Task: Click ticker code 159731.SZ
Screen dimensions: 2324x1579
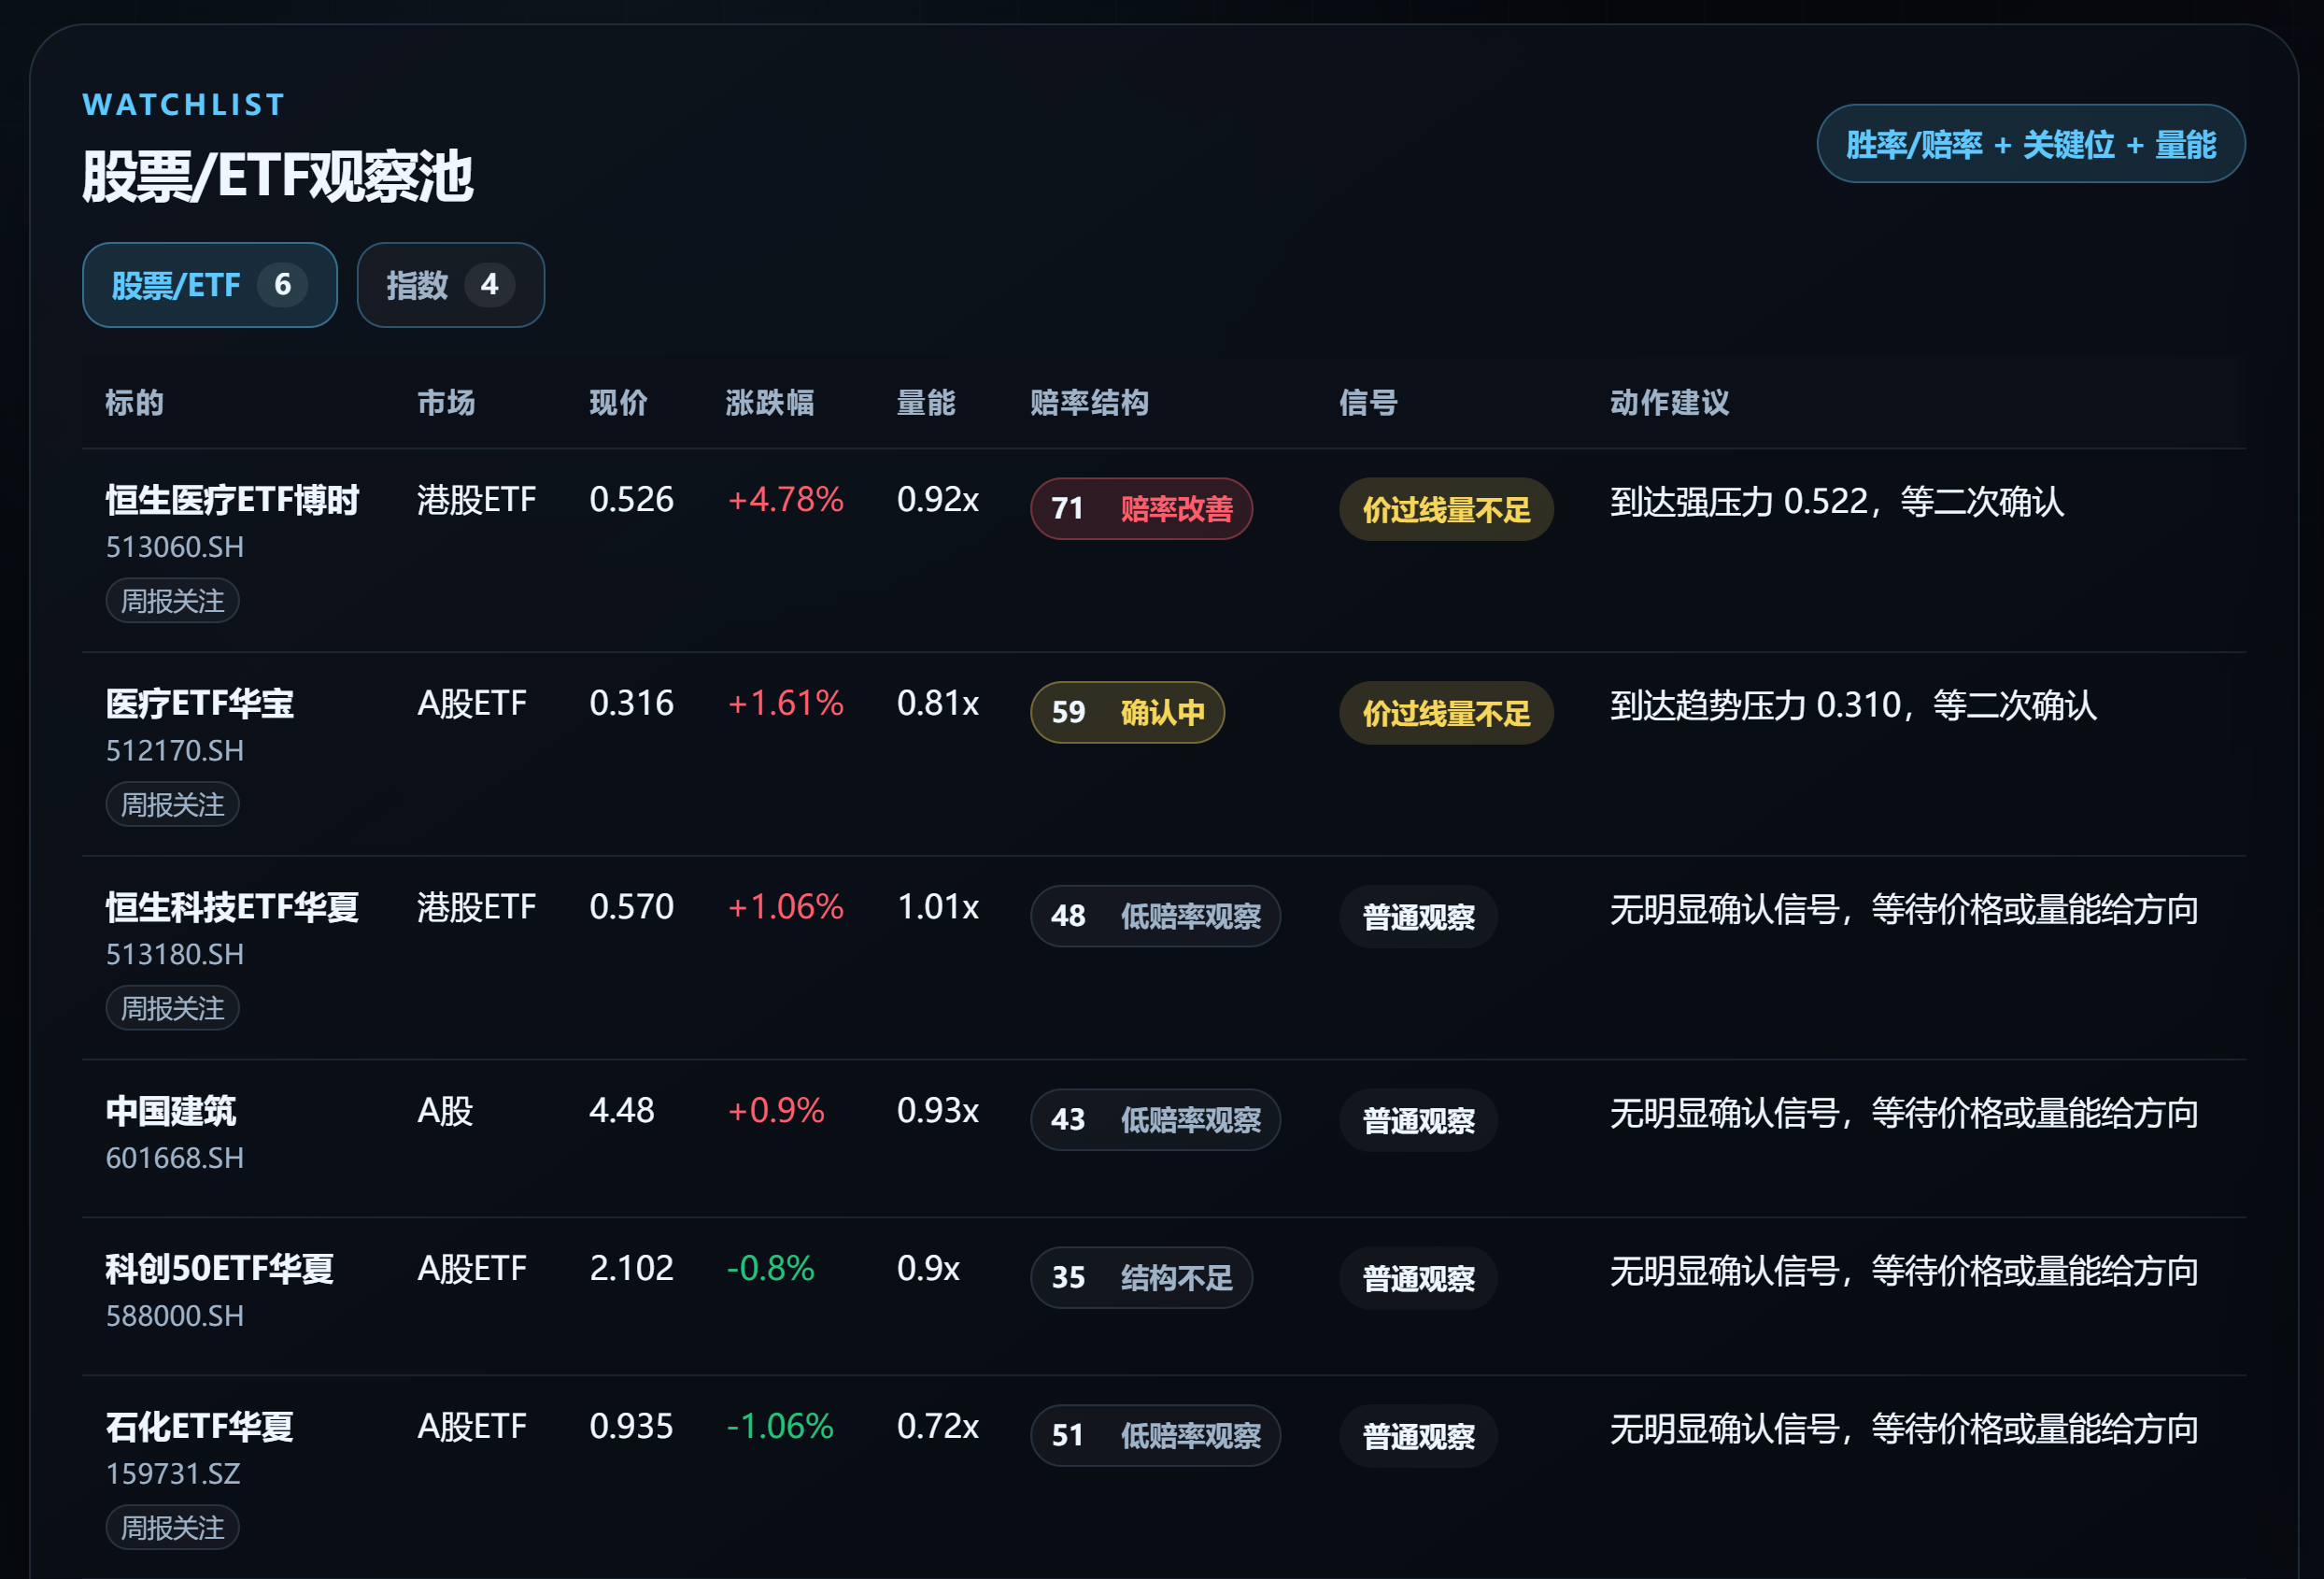Action: click(173, 1474)
